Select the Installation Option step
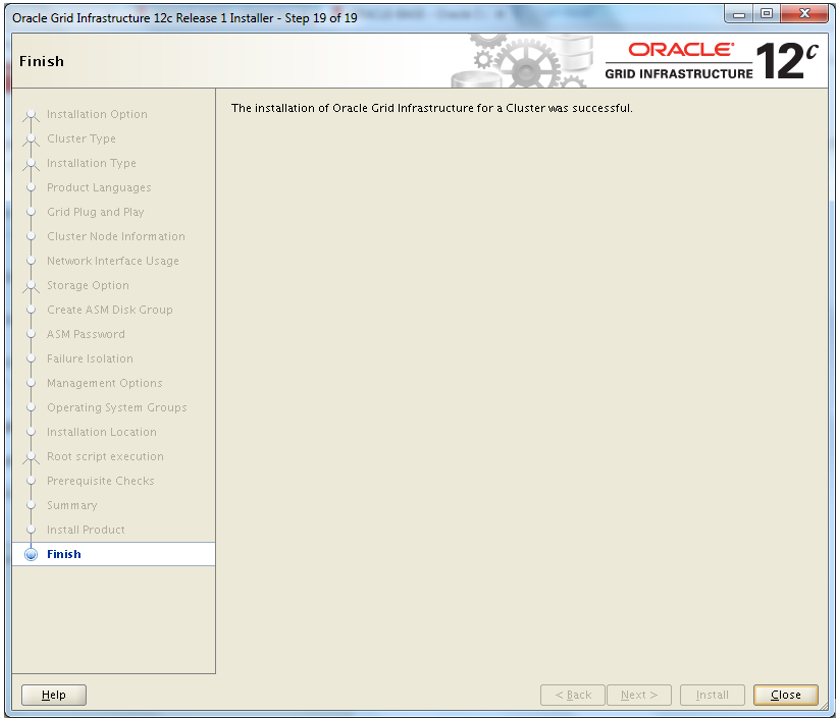The image size is (840, 719). 97,114
